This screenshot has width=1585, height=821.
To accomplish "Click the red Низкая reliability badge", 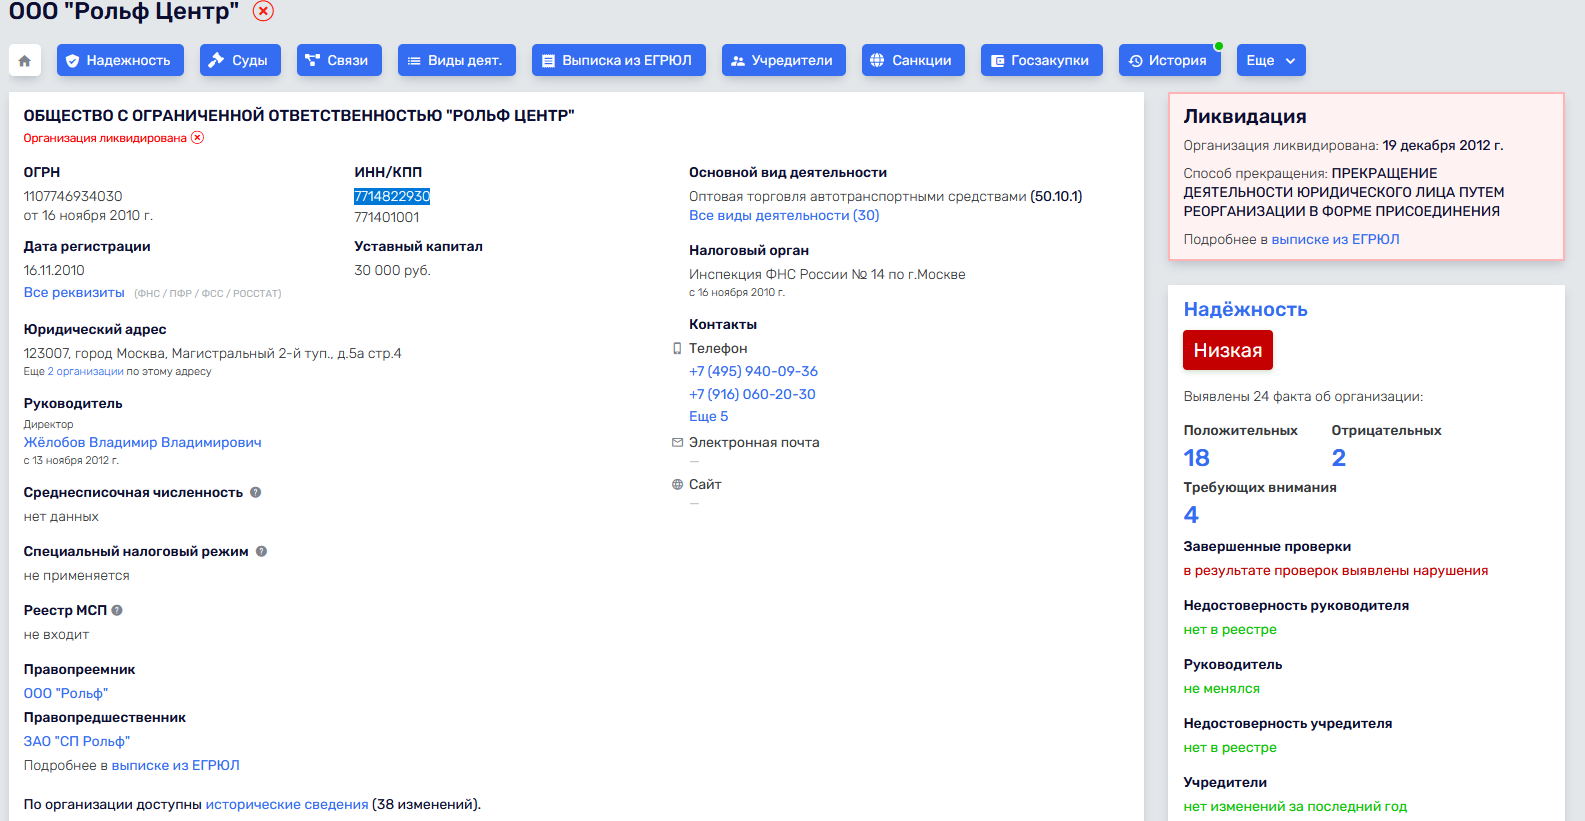I will click(x=1228, y=350).
